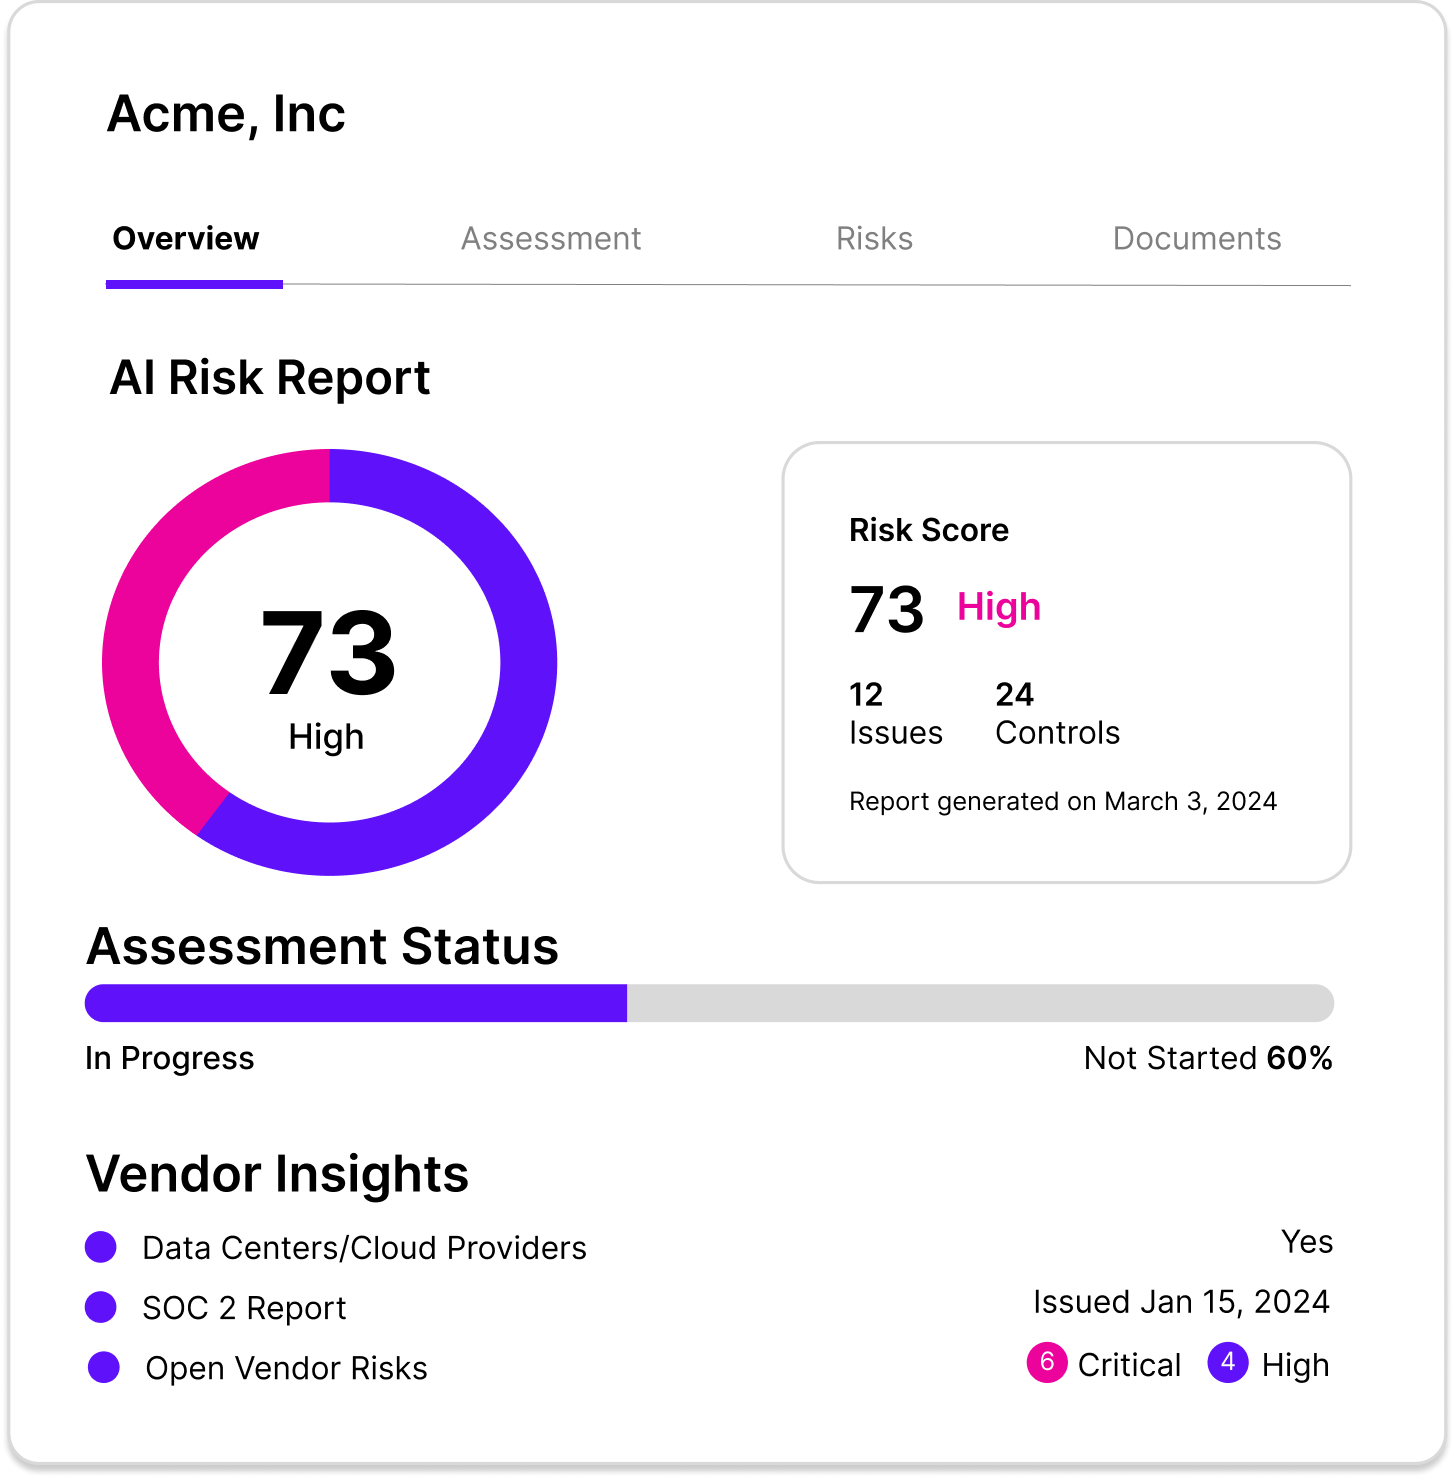Click the purple segment of the risk donut
1454x1478 pixels.
(x=520, y=700)
